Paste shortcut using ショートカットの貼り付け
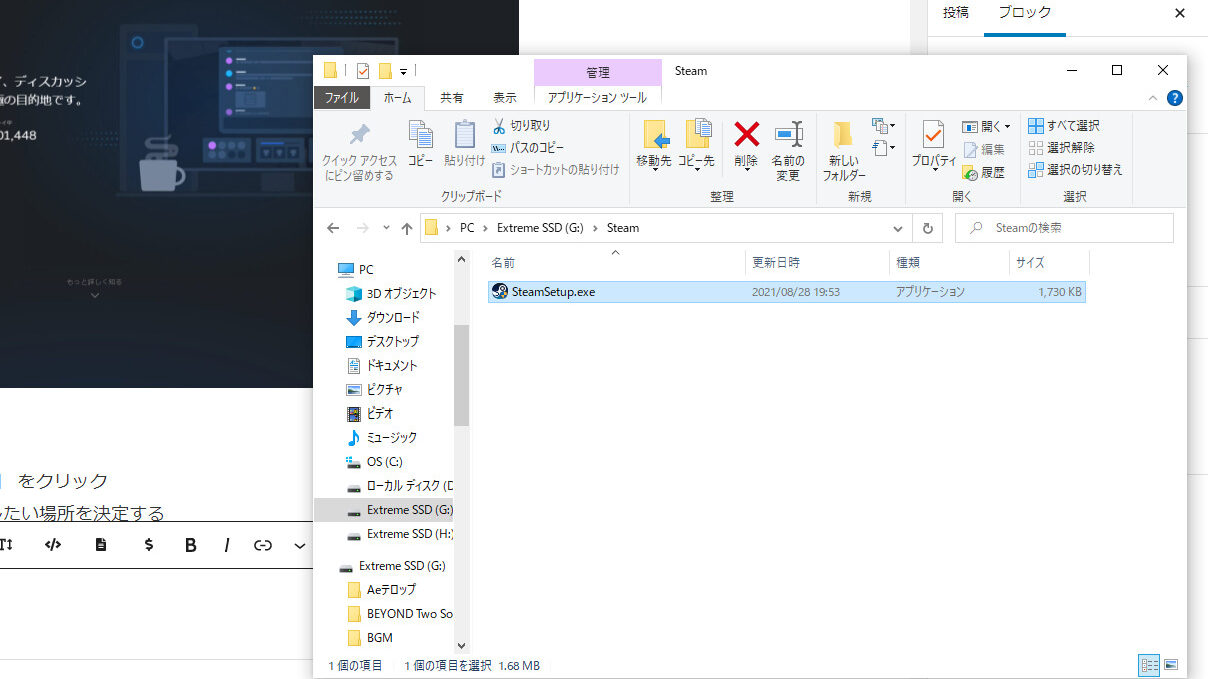This screenshot has height=679, width=1208. pyautogui.click(x=556, y=170)
